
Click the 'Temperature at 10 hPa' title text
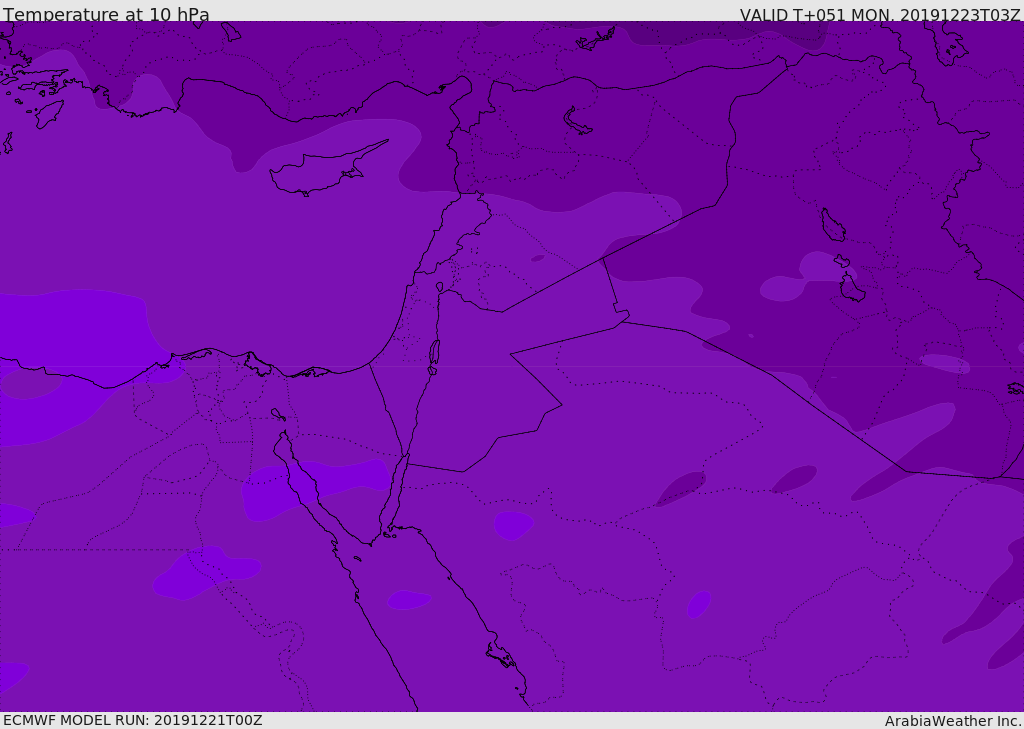106,14
